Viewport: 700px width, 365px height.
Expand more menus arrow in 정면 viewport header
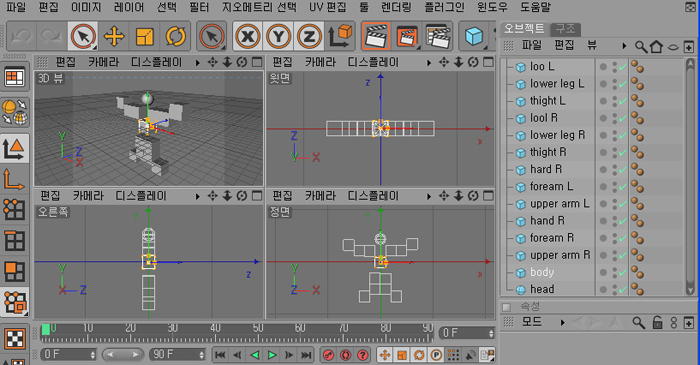pyautogui.click(x=429, y=196)
